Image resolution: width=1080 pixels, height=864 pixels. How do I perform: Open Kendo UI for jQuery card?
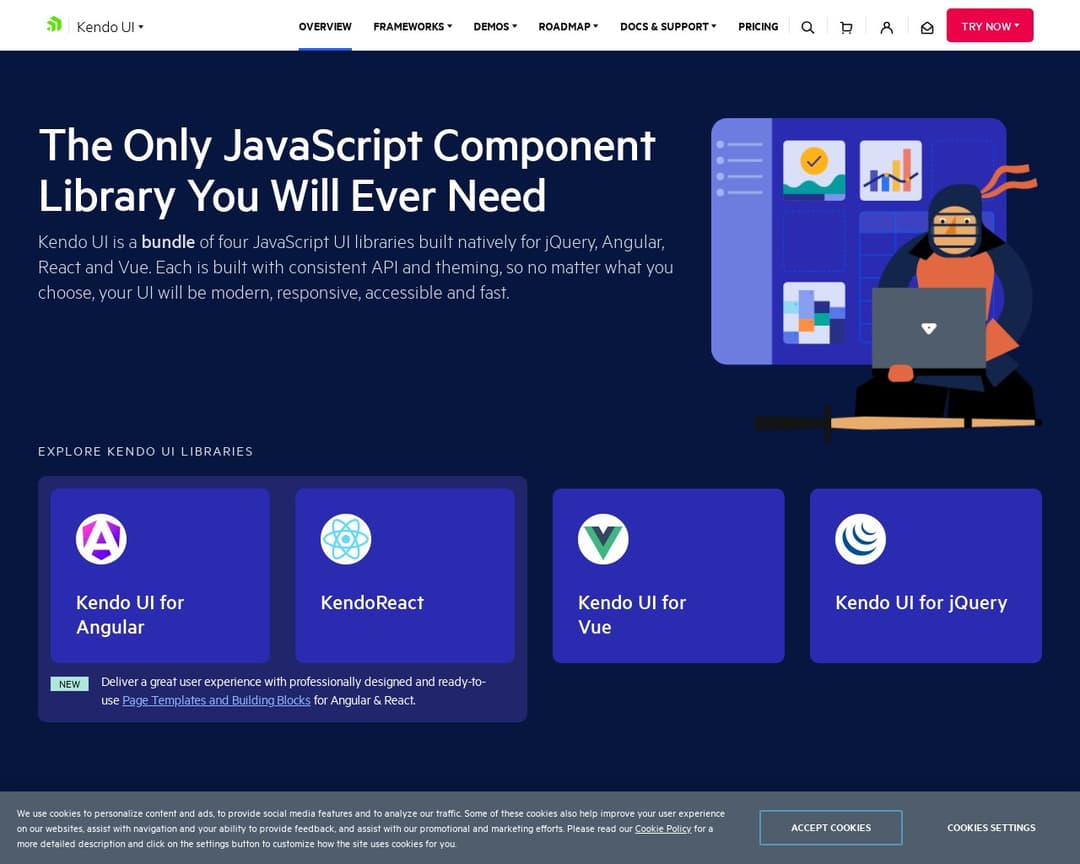point(926,576)
